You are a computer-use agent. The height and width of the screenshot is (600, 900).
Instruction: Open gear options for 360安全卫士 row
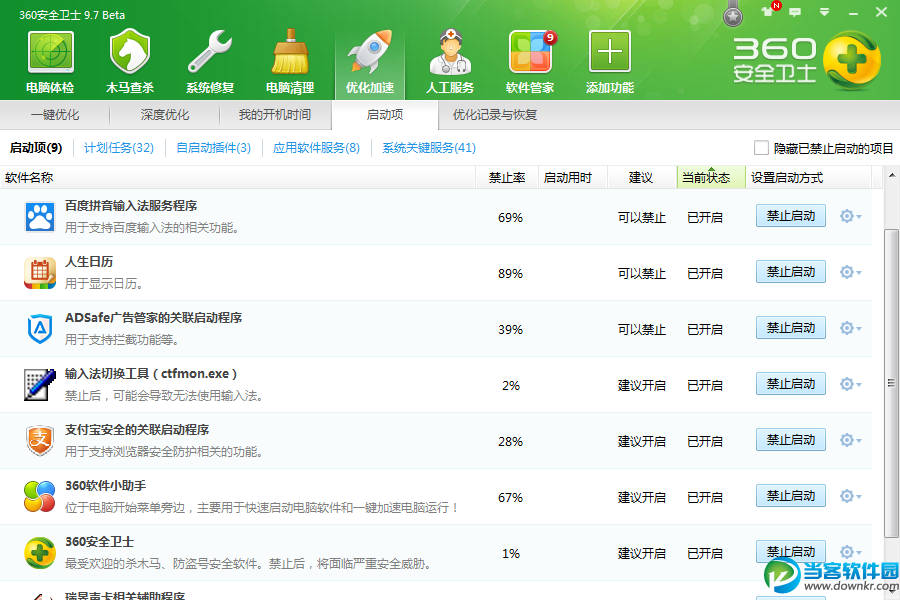coord(851,552)
